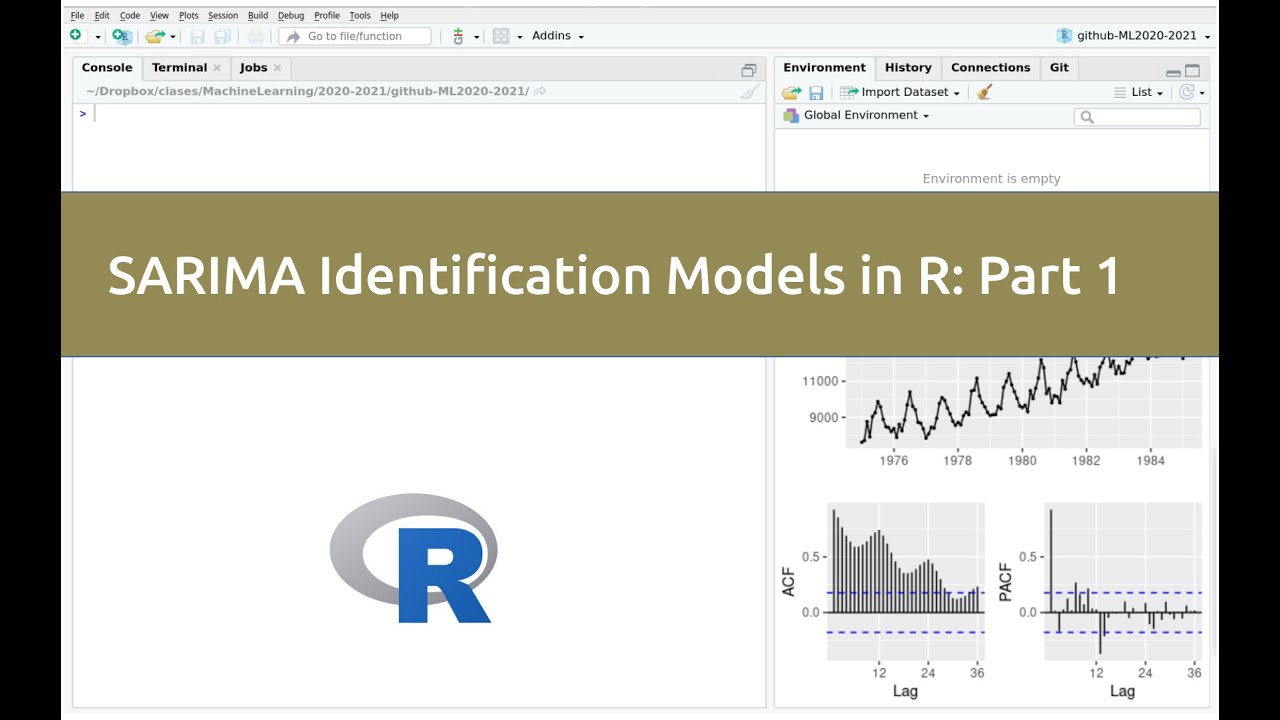
Task: Open the Edit menu
Action: (x=102, y=15)
